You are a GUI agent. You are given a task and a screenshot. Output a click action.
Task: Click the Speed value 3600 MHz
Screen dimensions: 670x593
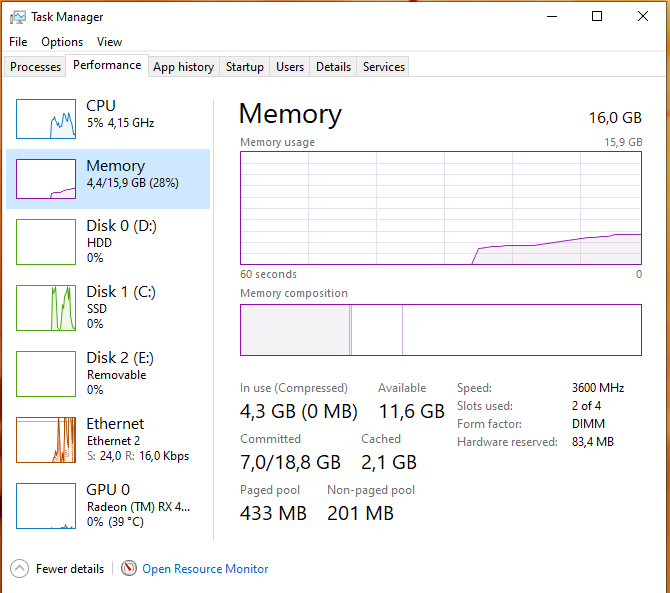click(598, 388)
